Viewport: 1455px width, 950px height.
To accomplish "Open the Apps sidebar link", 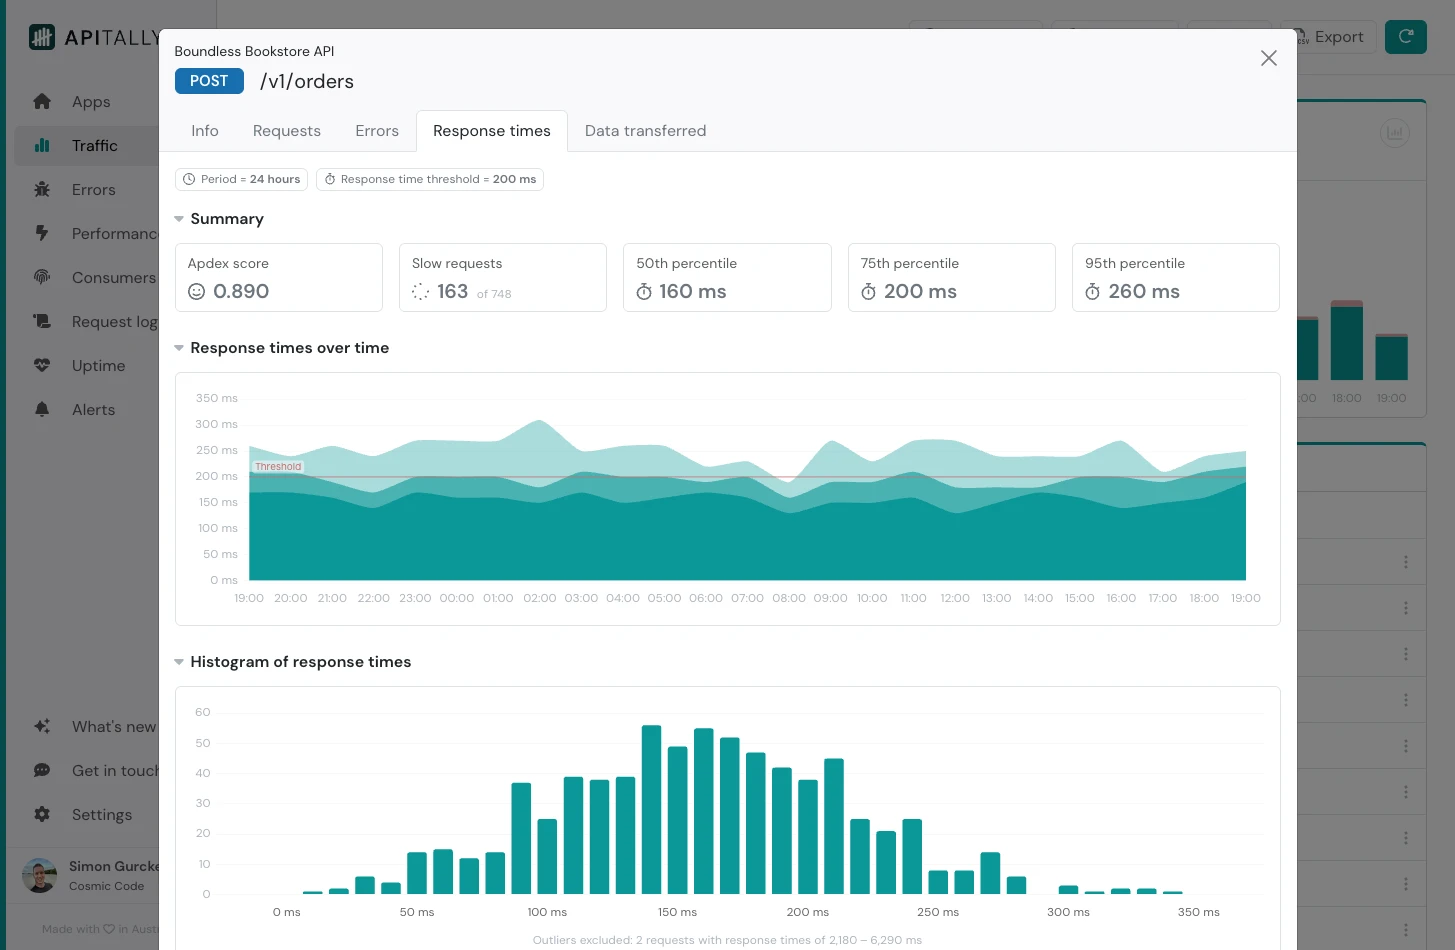I will pos(91,102).
